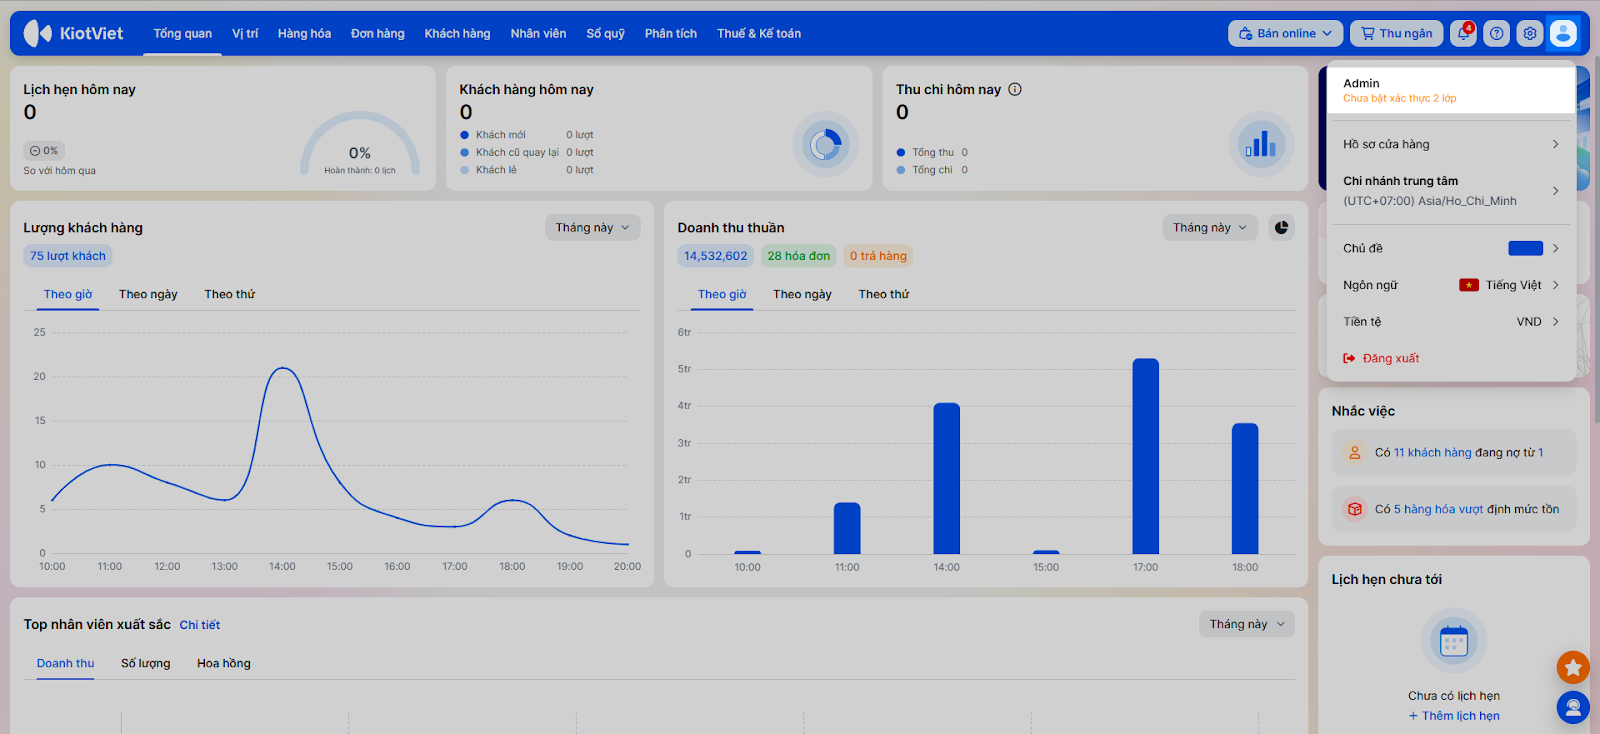Open the Hàng hóa menu
This screenshot has width=1600, height=734.
tap(304, 33)
